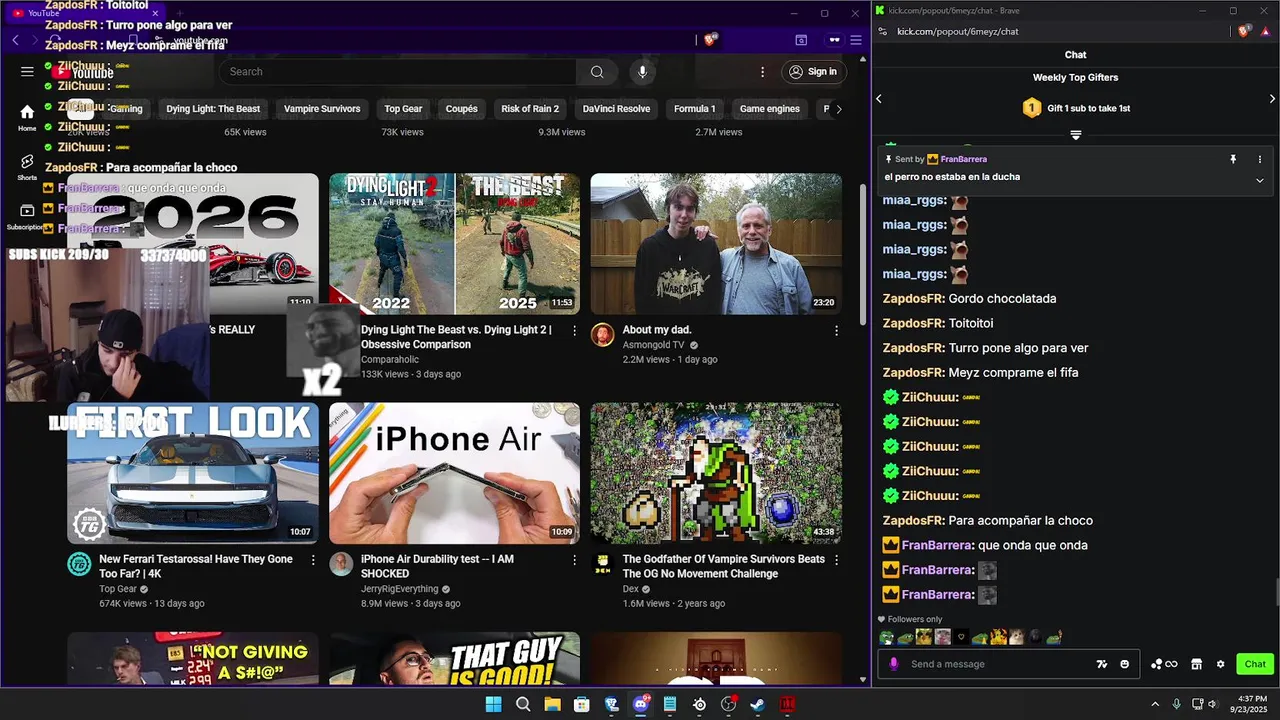1280x720 pixels.
Task: Open Shorts in YouTube sidebar
Action: (x=27, y=167)
